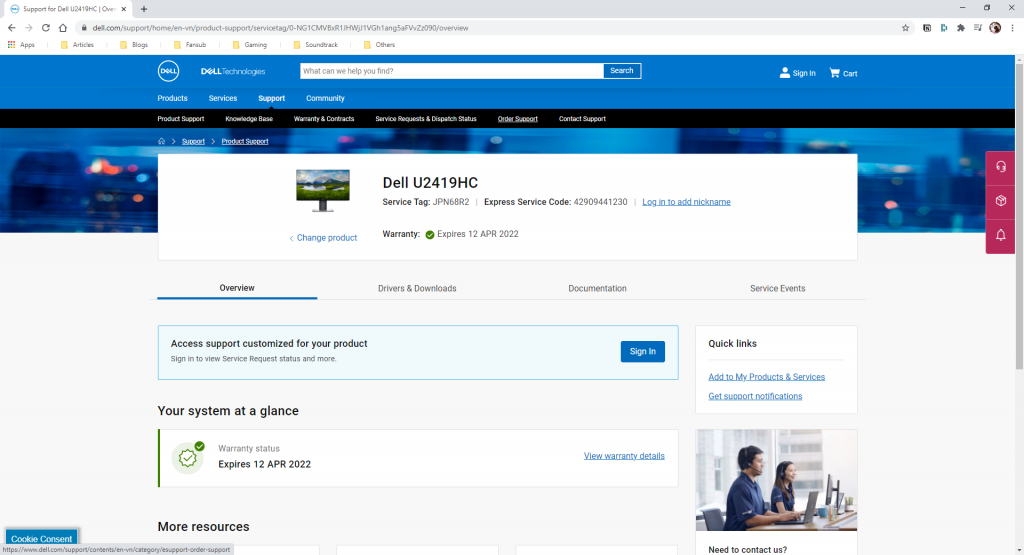Open the notification bell side icon

click(x=1000, y=235)
